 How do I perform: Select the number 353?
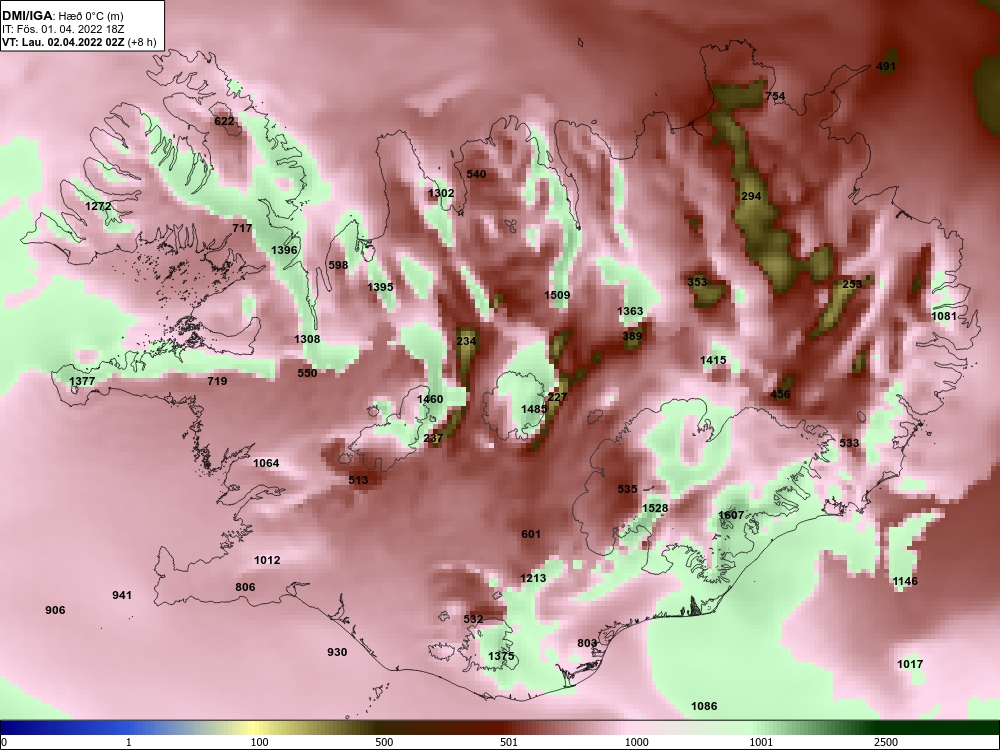tap(698, 282)
